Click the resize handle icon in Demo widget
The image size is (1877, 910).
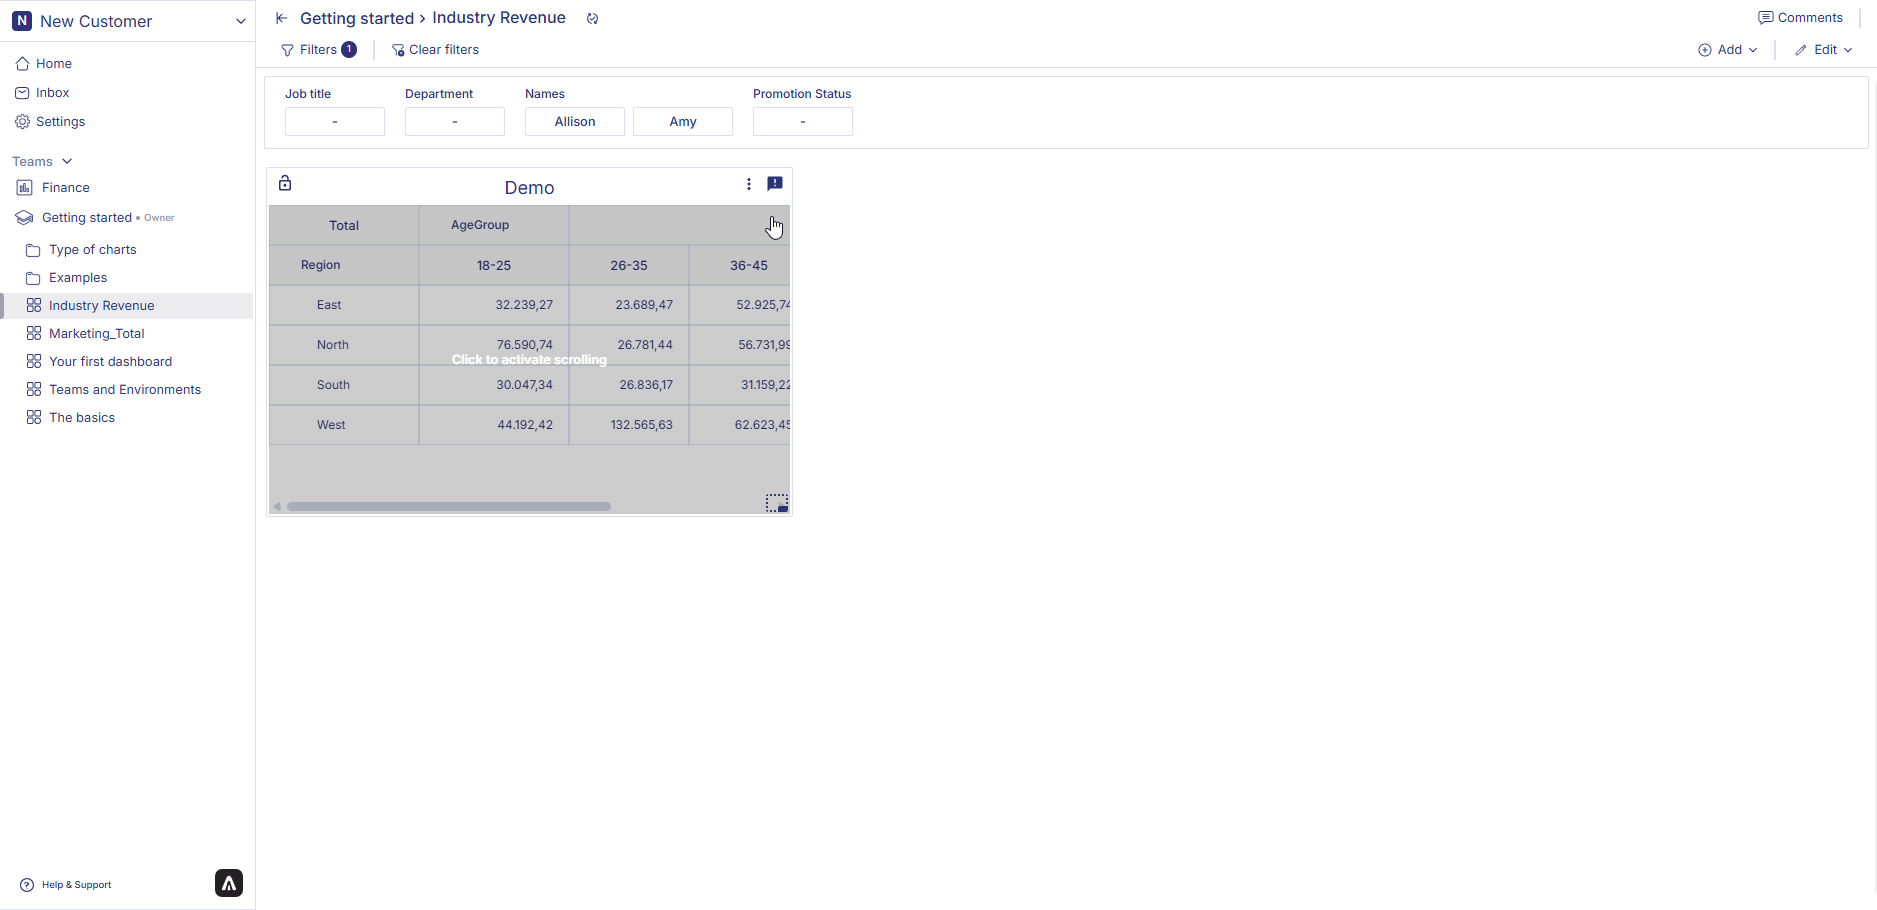coord(776,503)
